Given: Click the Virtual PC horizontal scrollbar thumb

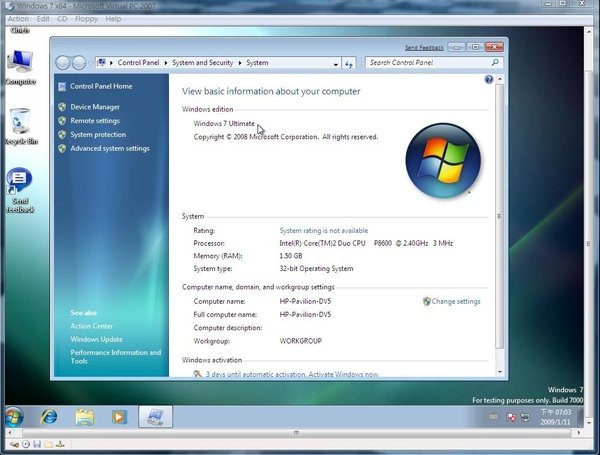Looking at the screenshot, I should click(296, 433).
